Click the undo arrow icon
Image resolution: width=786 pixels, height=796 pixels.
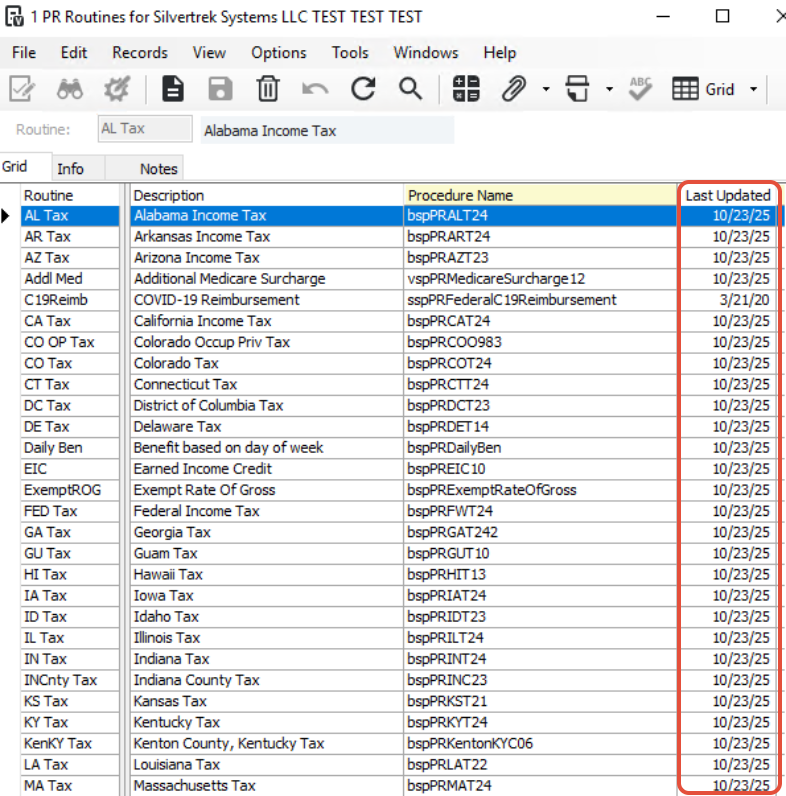coord(315,89)
